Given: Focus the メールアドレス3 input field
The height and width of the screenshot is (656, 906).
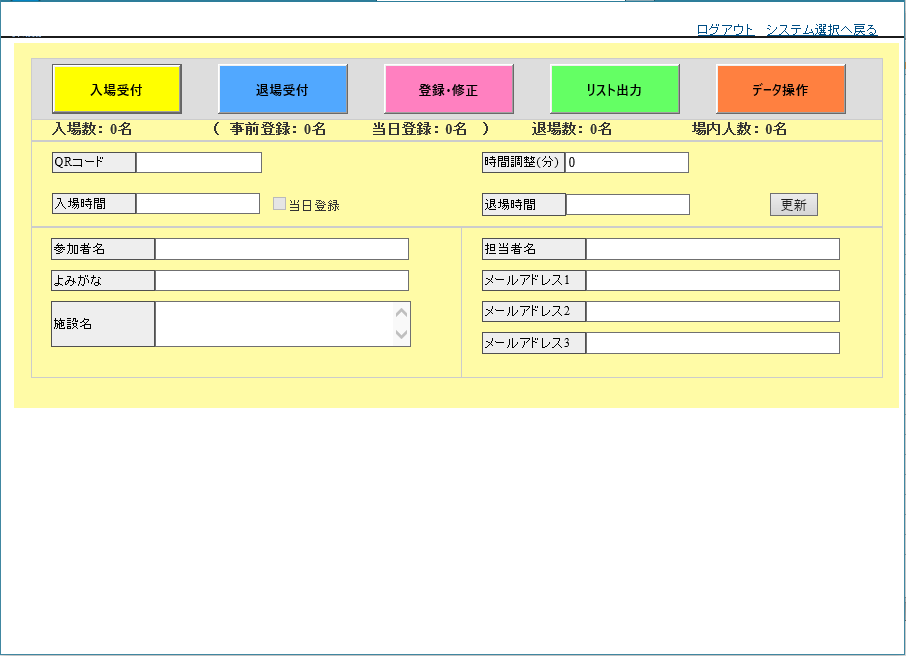Looking at the screenshot, I should (712, 343).
